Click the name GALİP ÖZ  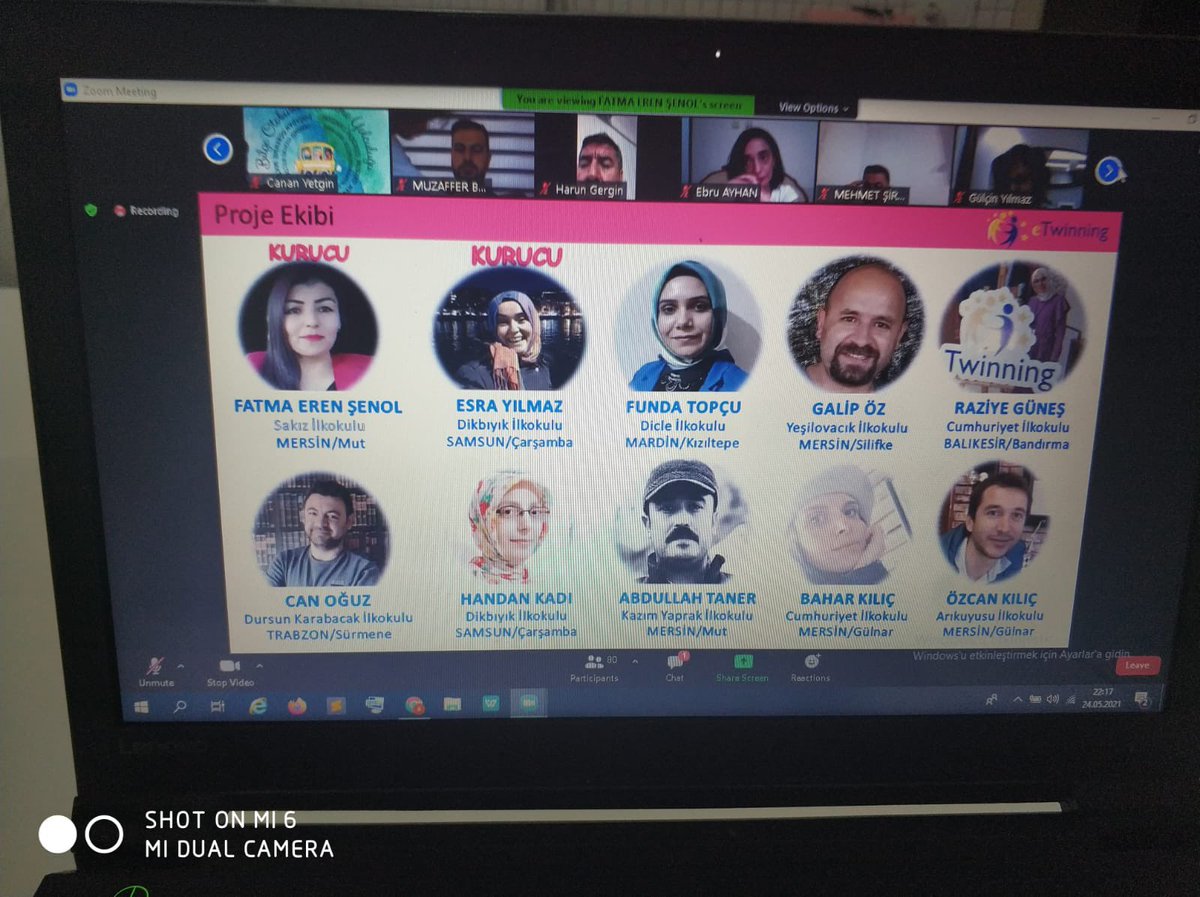coord(848,409)
